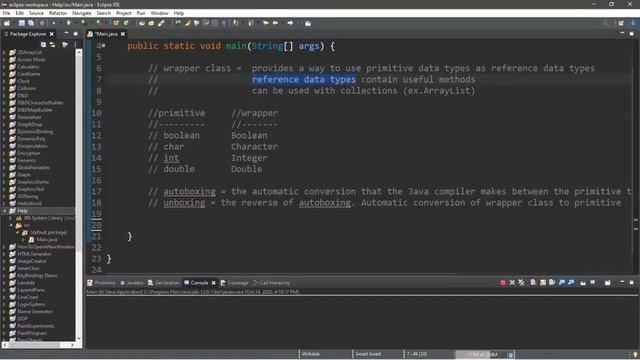Open the Navigate menu
Viewport: 640px width, 360px height.
[x=82, y=13]
